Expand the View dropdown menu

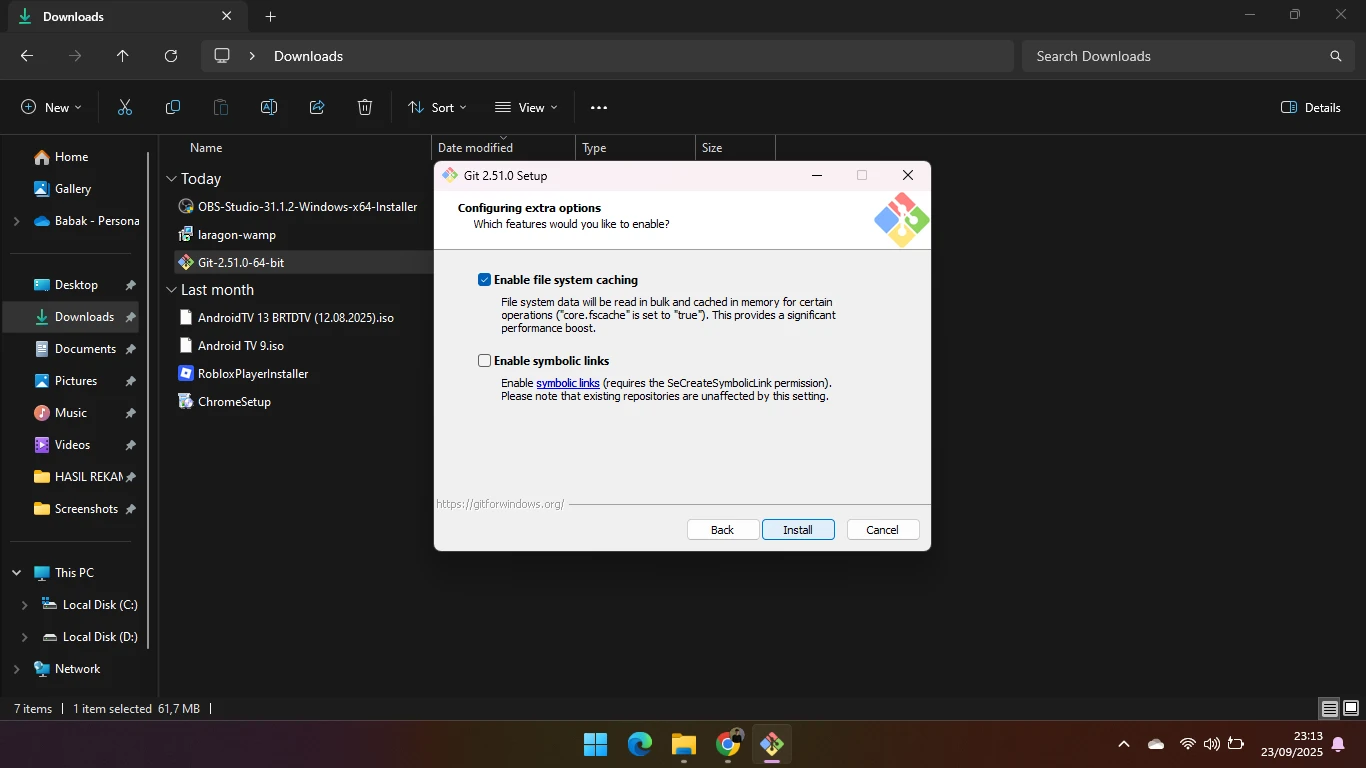pos(526,107)
